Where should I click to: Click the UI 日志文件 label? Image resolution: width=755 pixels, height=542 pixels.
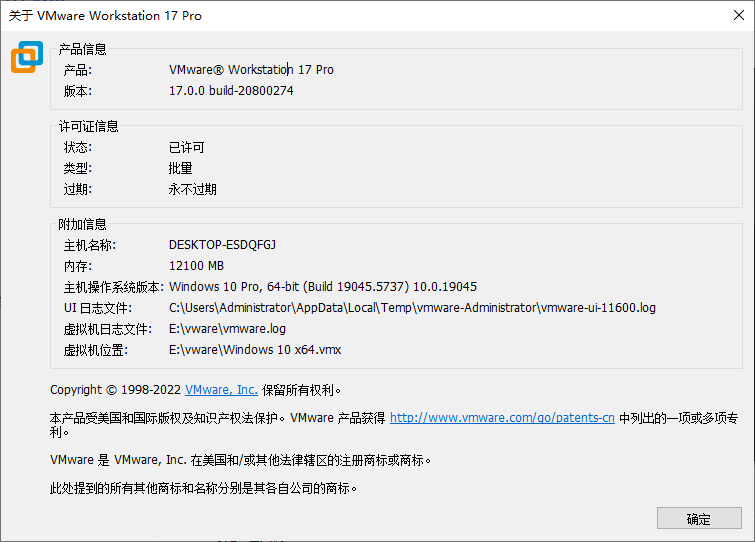coord(98,308)
